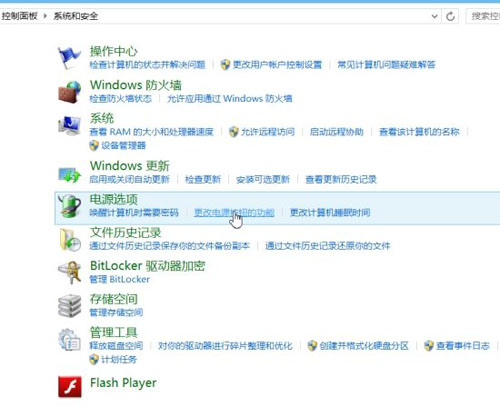Open the 电源选项 battery icon
The width and height of the screenshot is (500, 406).
coord(69,206)
